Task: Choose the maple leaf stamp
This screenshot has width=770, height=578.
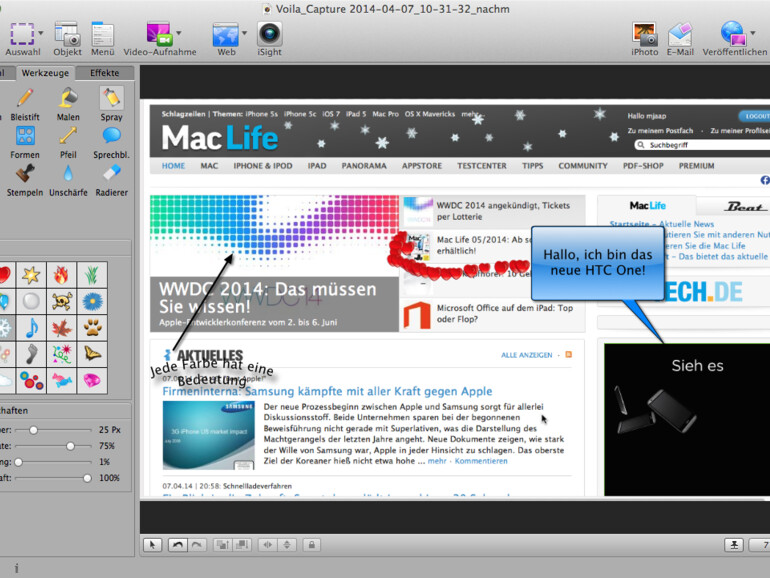Action: 61,328
